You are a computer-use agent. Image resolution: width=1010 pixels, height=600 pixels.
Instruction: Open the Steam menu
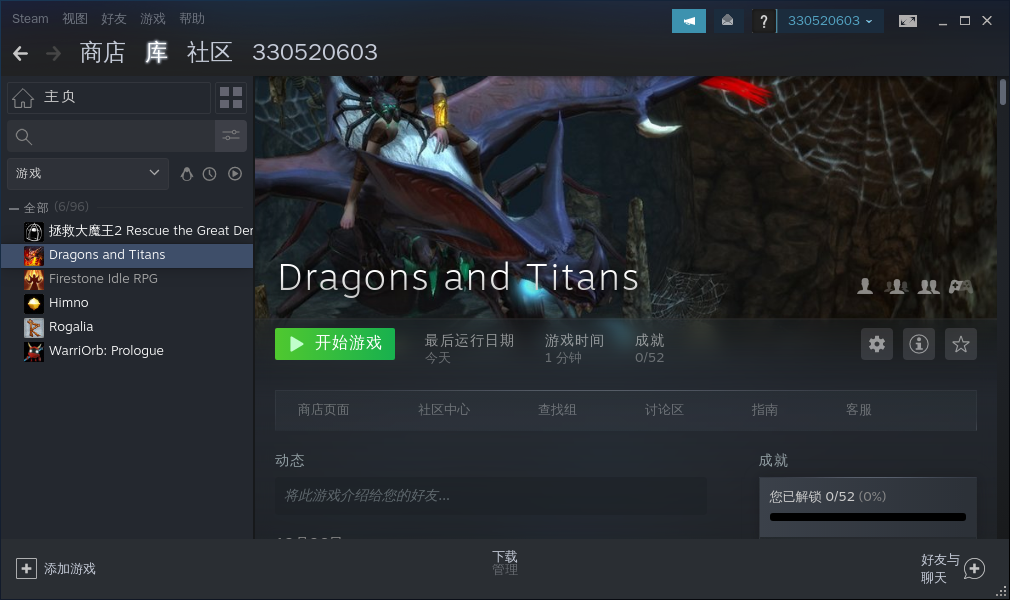coord(30,19)
